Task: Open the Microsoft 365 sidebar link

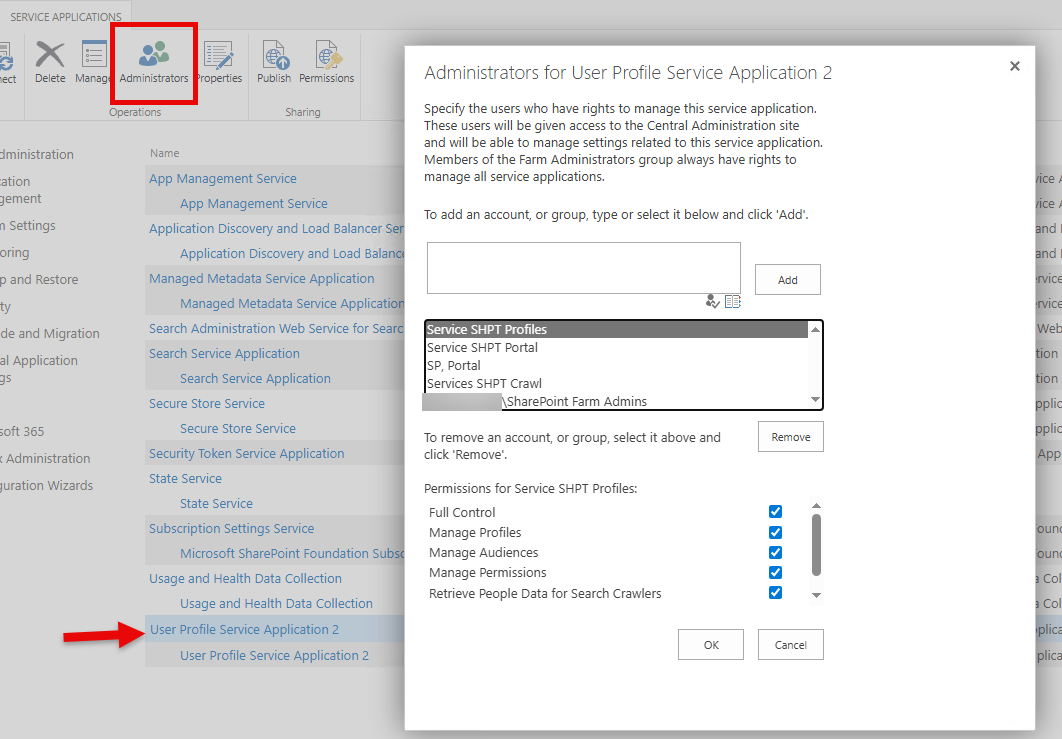Action: [22, 431]
